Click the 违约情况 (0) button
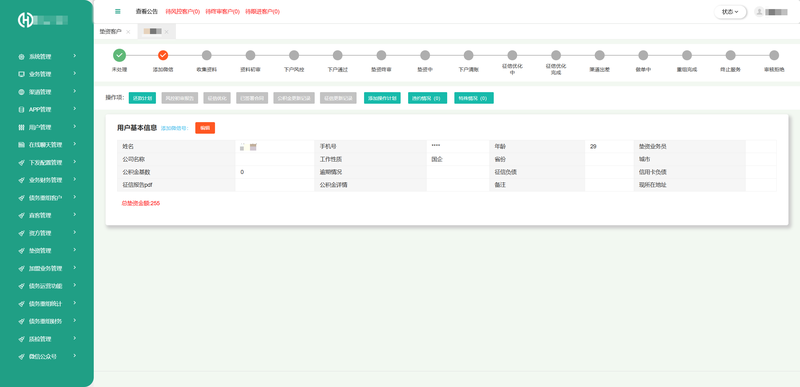 (x=428, y=98)
